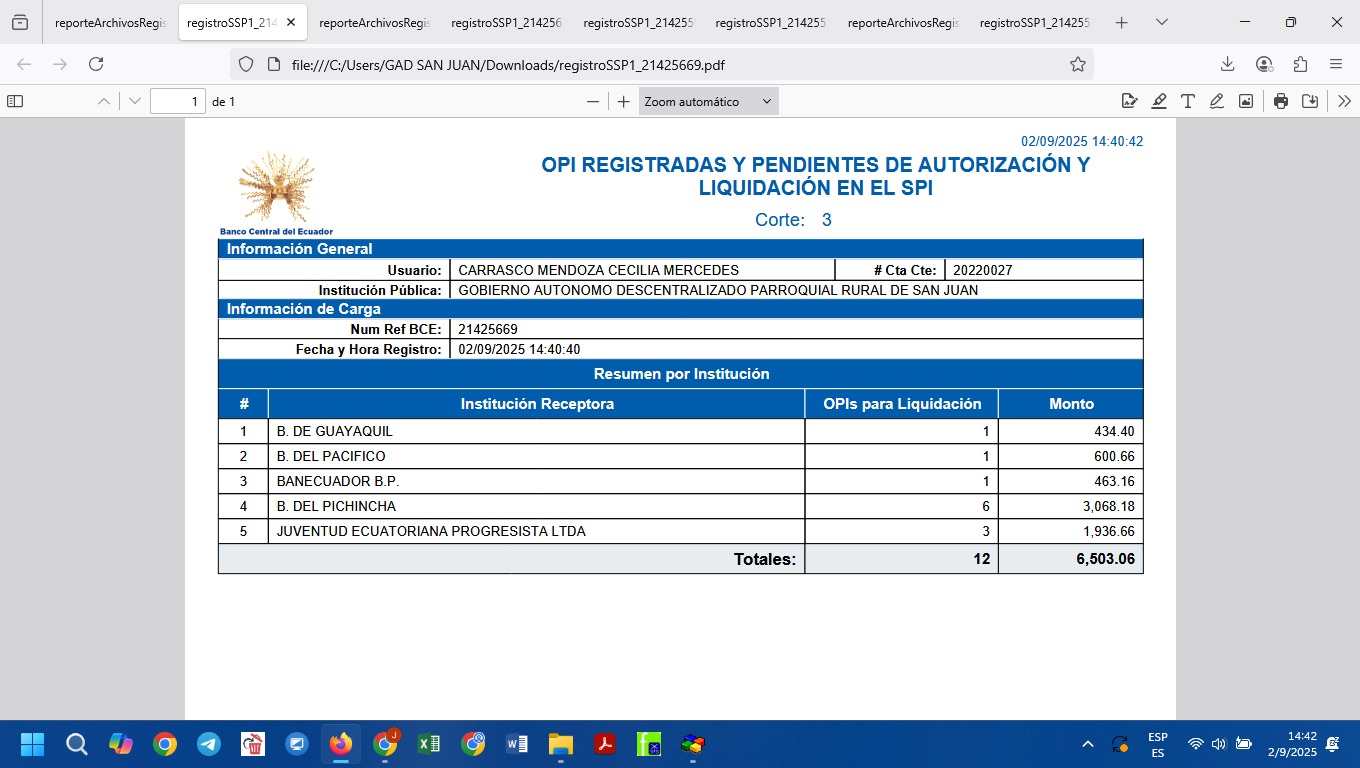Open the add signature tool
Screen dimensions: 1360x768
1130,101
